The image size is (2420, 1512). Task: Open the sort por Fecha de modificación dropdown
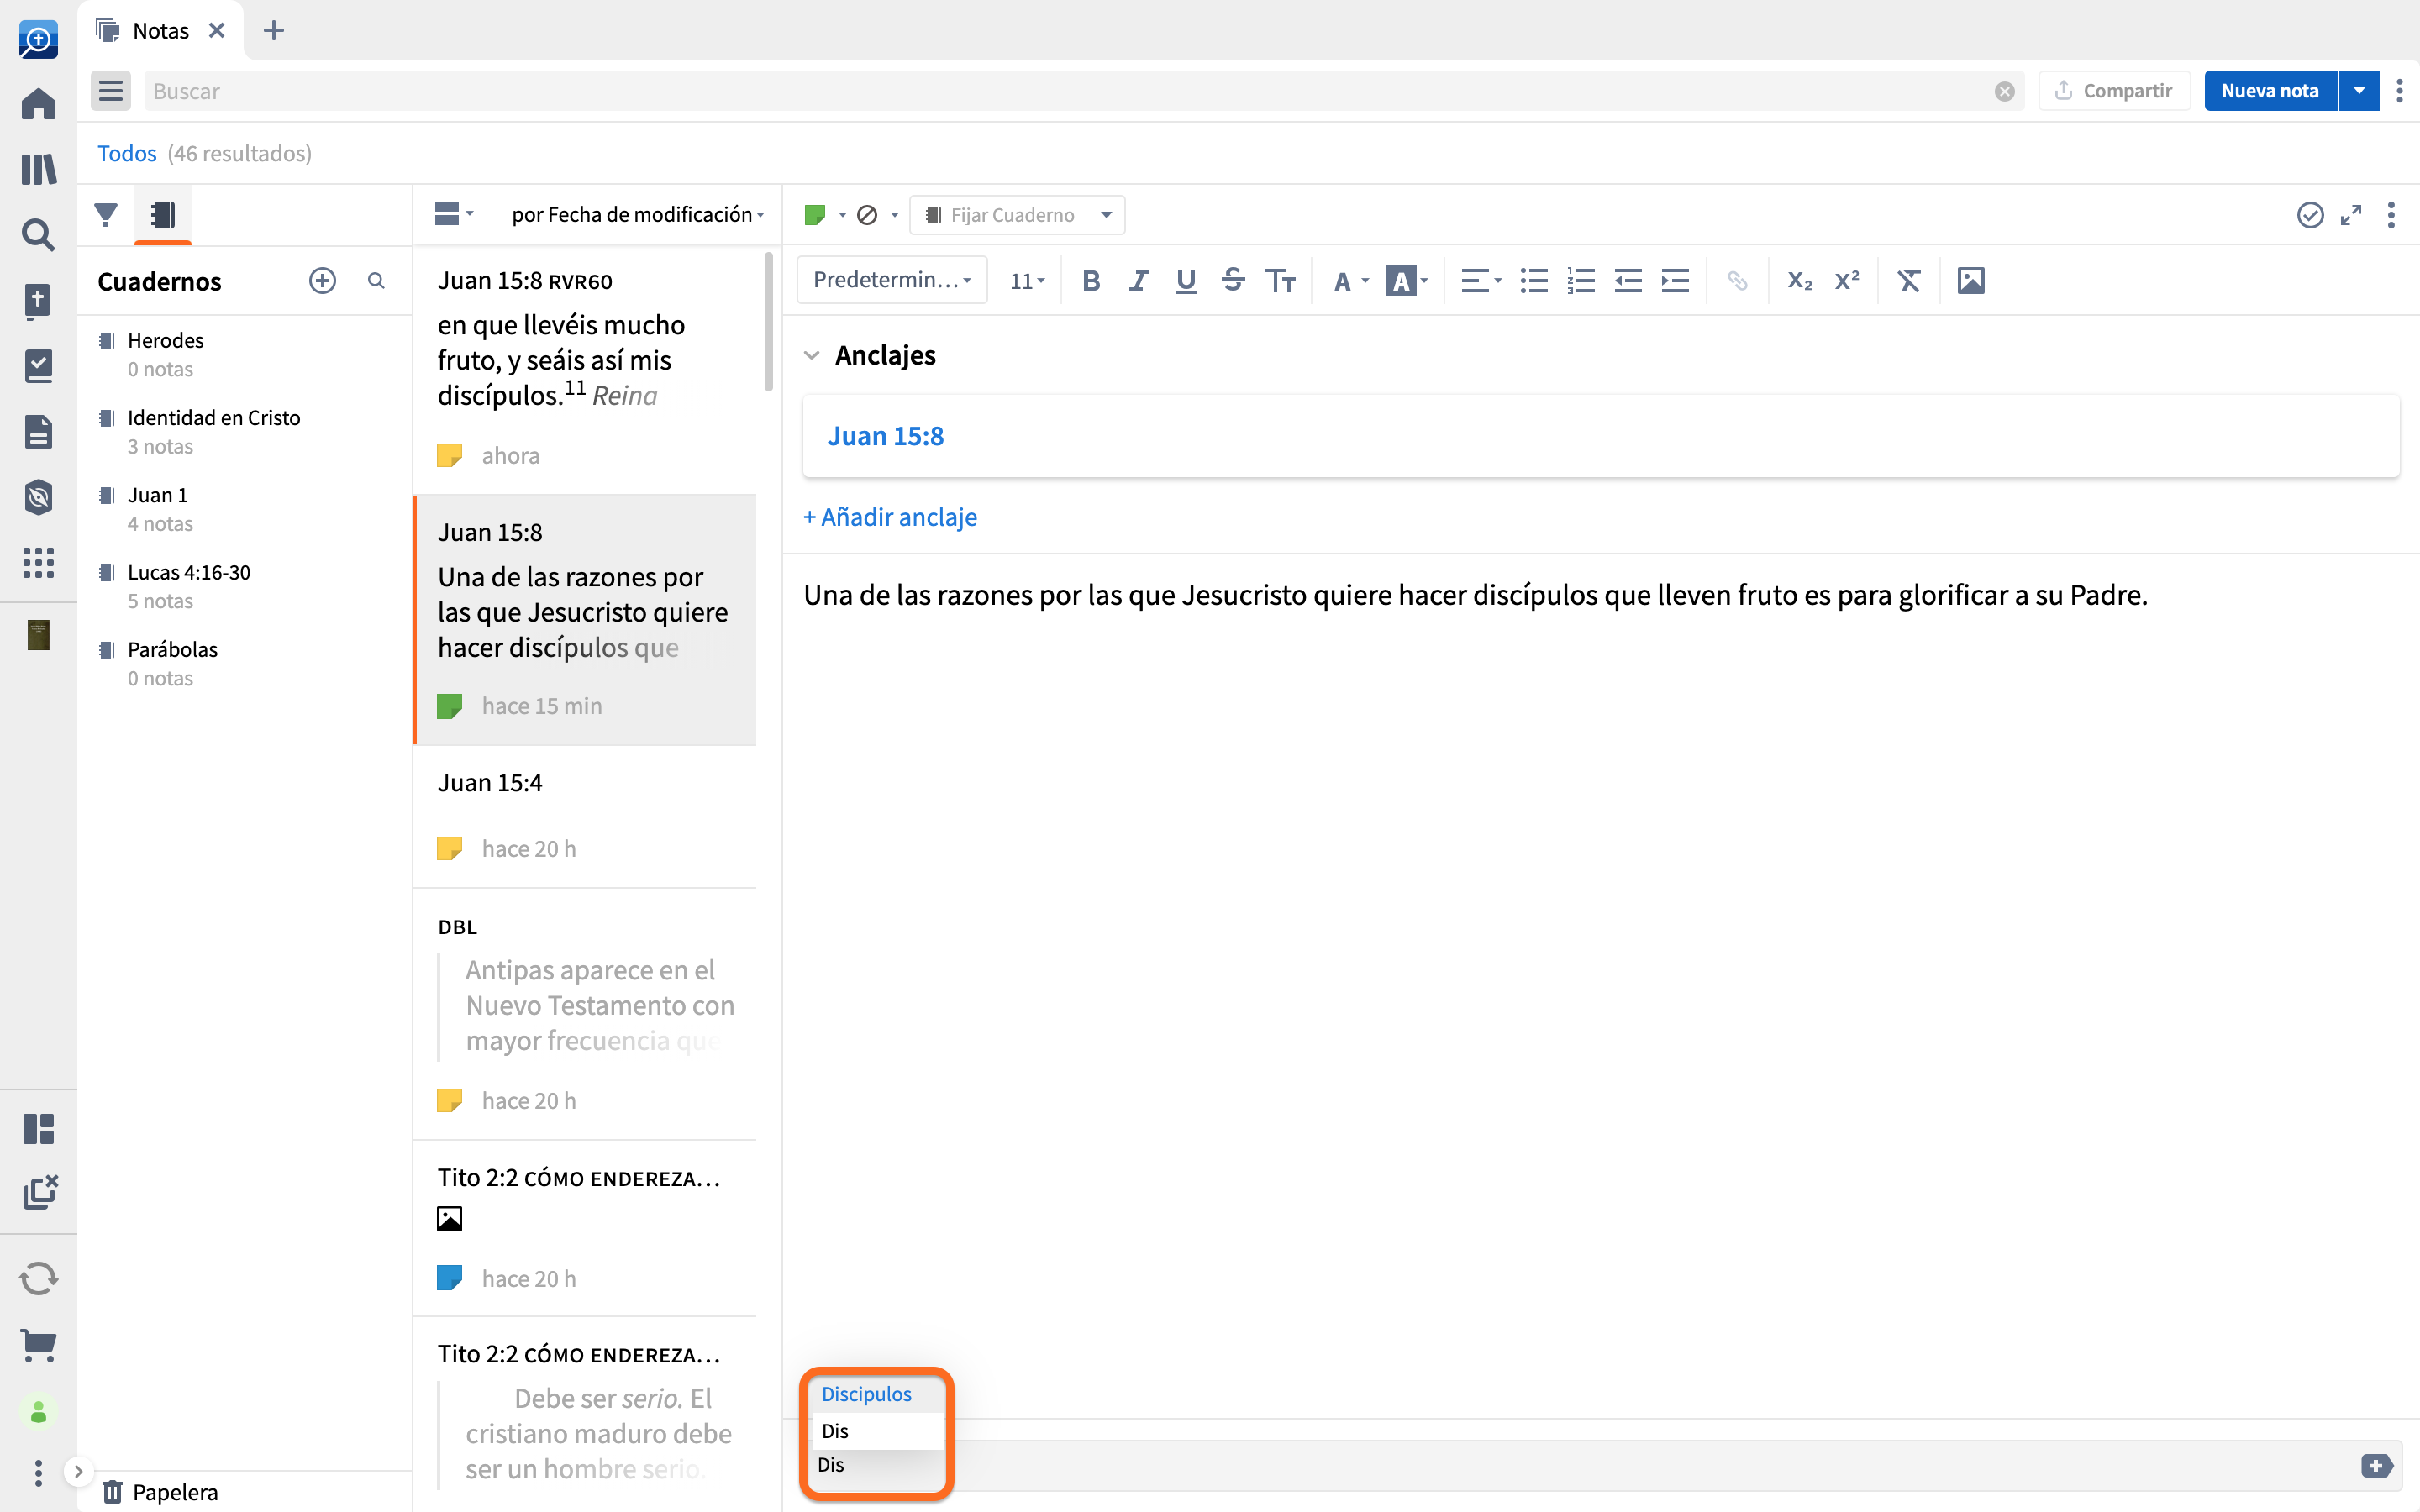point(638,215)
